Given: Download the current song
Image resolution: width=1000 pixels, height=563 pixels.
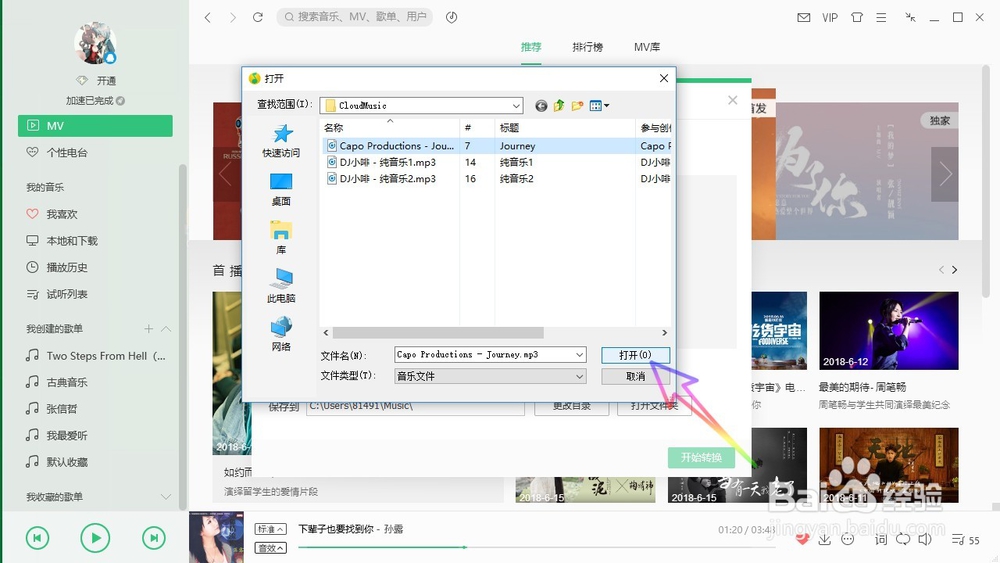Looking at the screenshot, I should pos(825,539).
